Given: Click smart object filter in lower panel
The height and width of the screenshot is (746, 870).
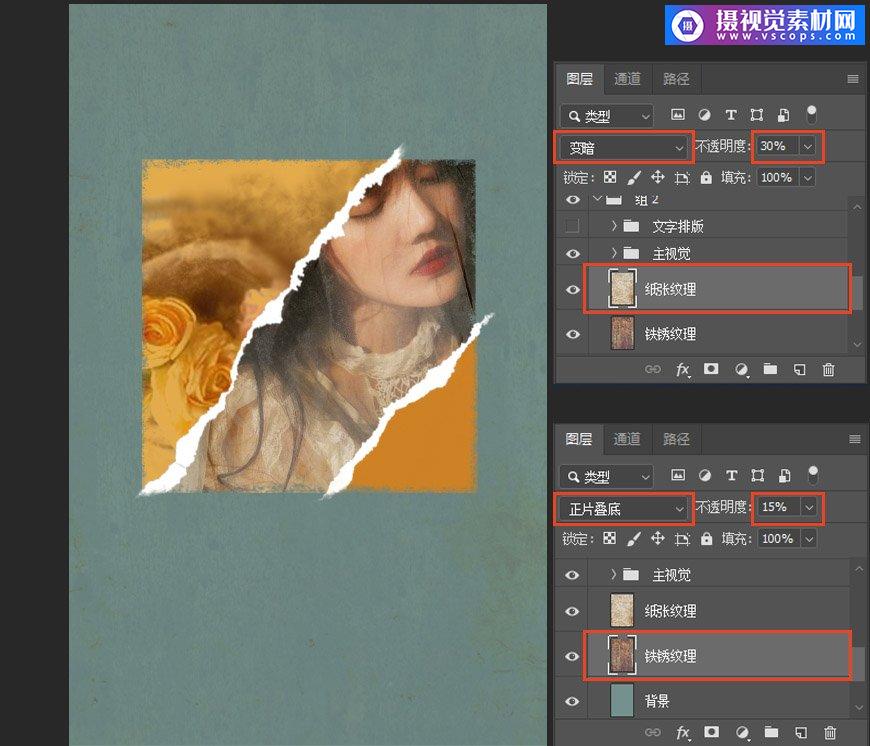Looking at the screenshot, I should click(x=785, y=475).
